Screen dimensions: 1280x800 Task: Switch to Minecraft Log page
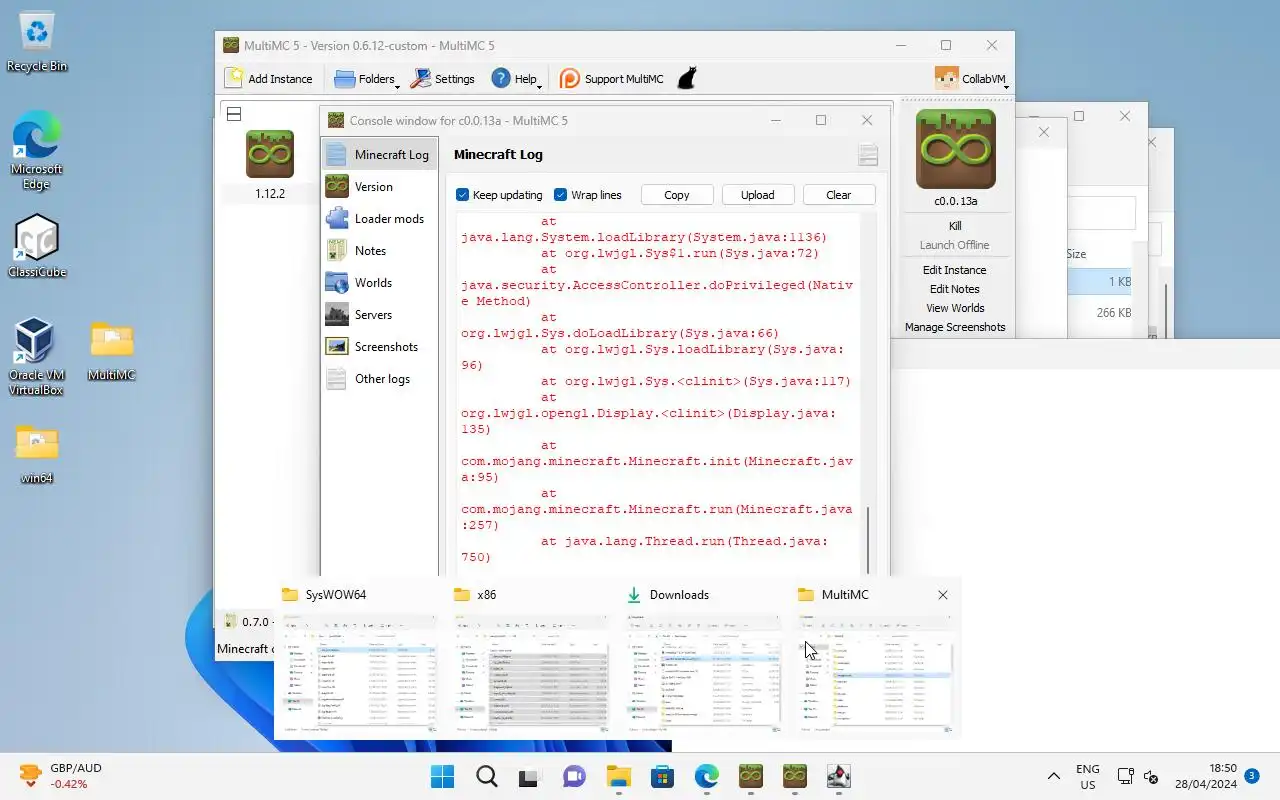pos(379,154)
